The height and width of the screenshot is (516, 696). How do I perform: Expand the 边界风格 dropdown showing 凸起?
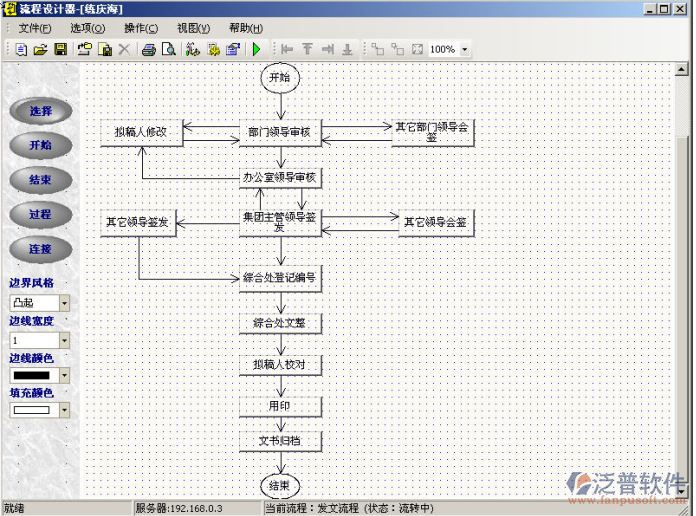(64, 303)
